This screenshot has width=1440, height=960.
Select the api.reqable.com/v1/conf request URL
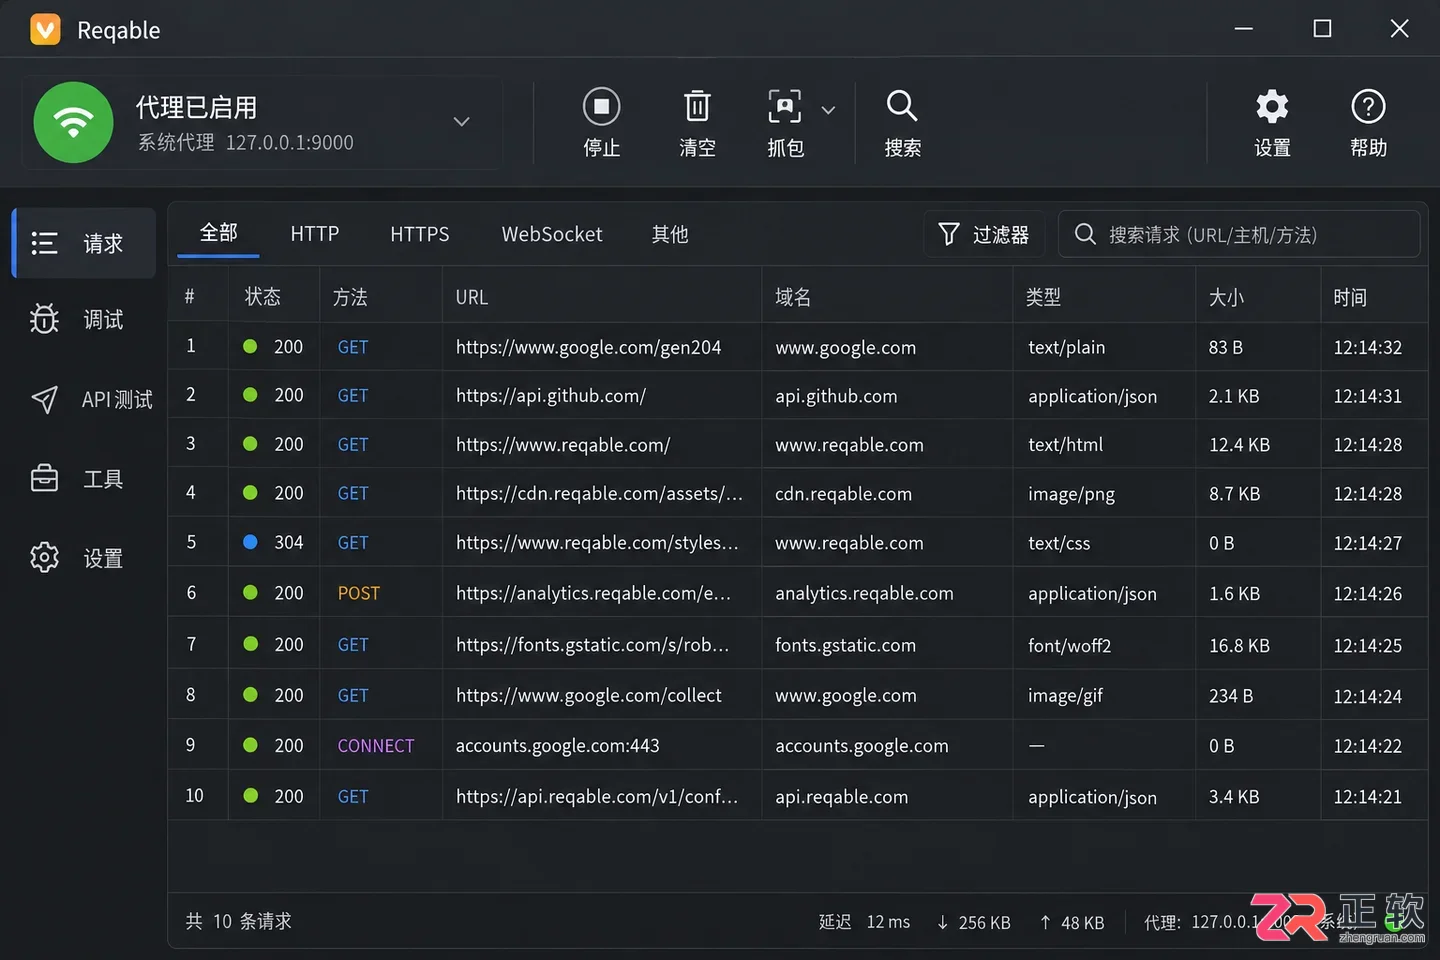[597, 797]
